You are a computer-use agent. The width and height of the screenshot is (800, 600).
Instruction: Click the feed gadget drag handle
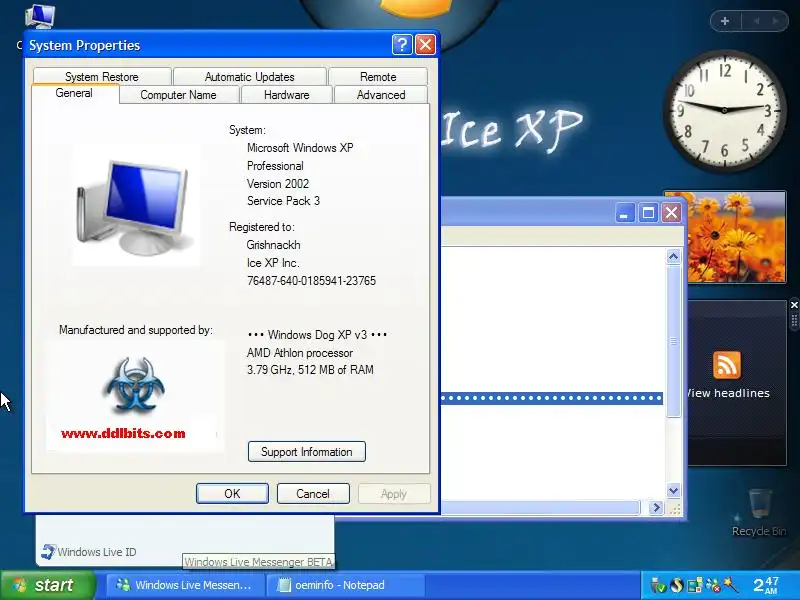point(794,320)
